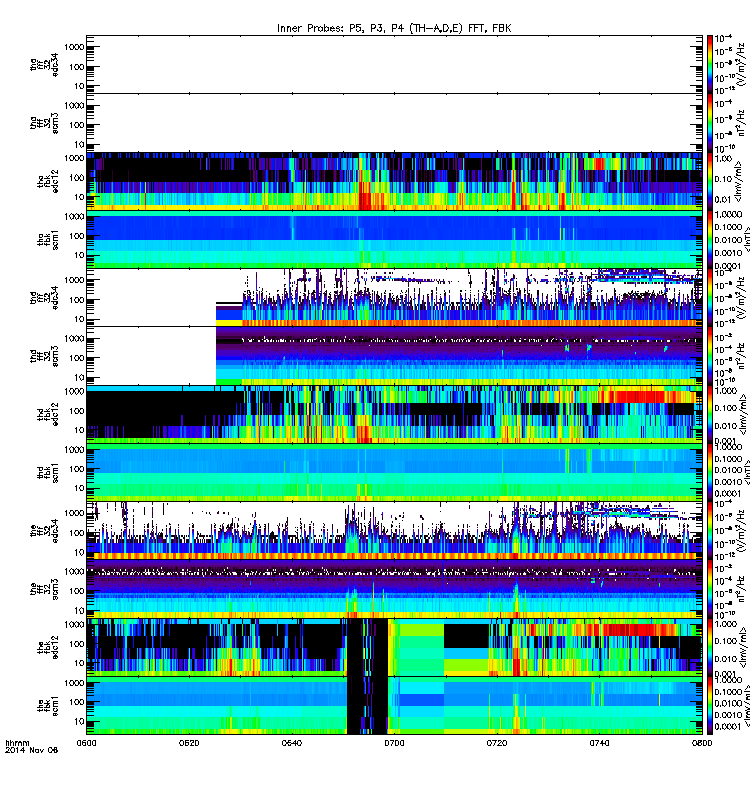Click the 'the fff 32 edc34' panel label
Viewport: 750px width, 800px height.
[x=44, y=531]
